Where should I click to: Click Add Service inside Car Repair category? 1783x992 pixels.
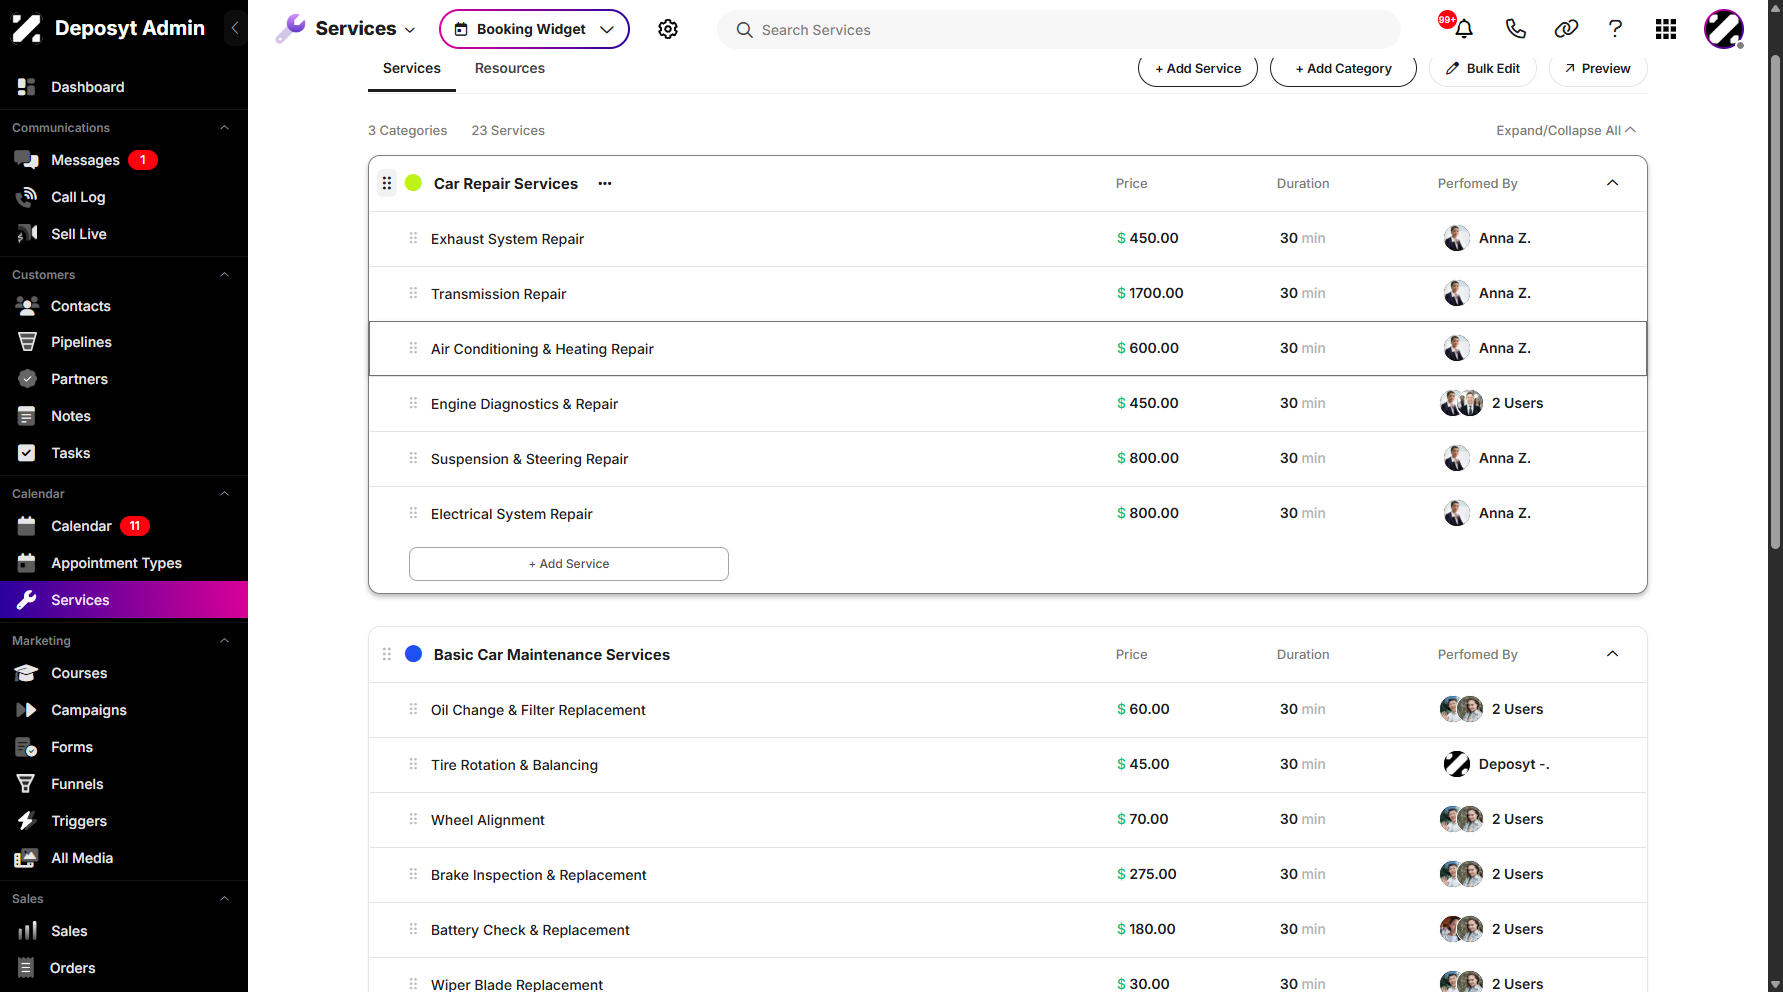569,564
